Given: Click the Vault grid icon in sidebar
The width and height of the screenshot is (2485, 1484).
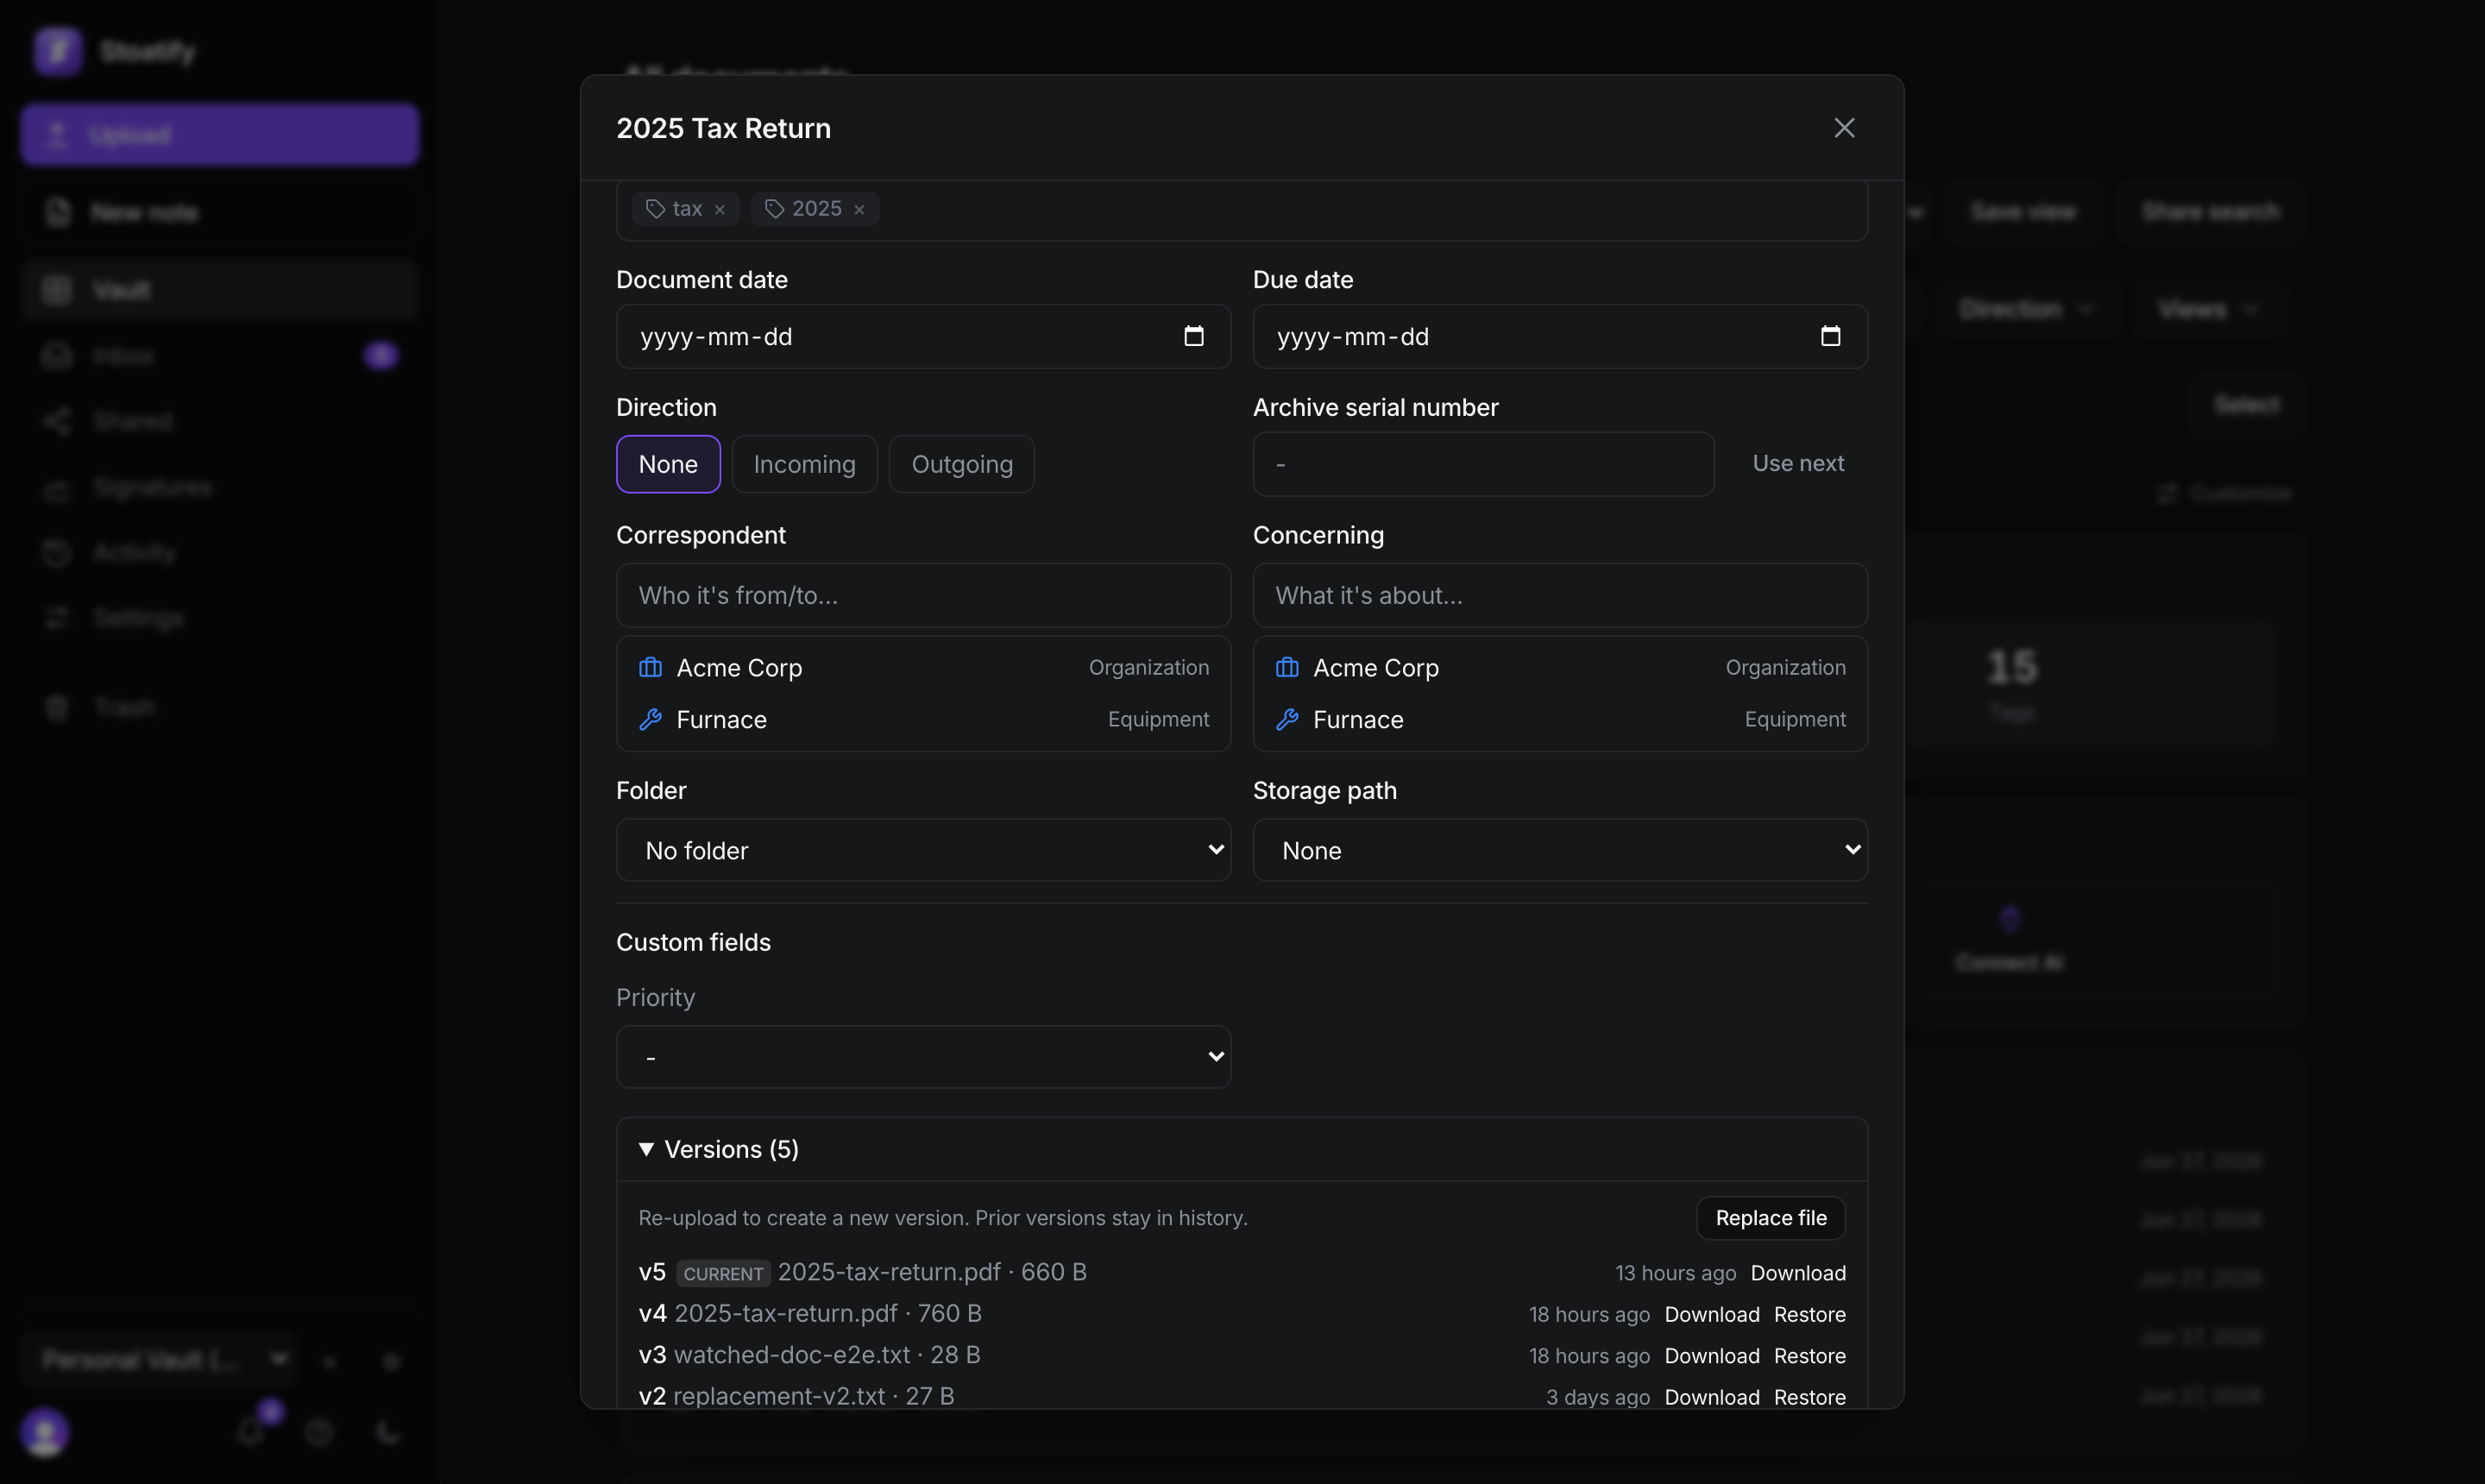Looking at the screenshot, I should coord(57,290).
